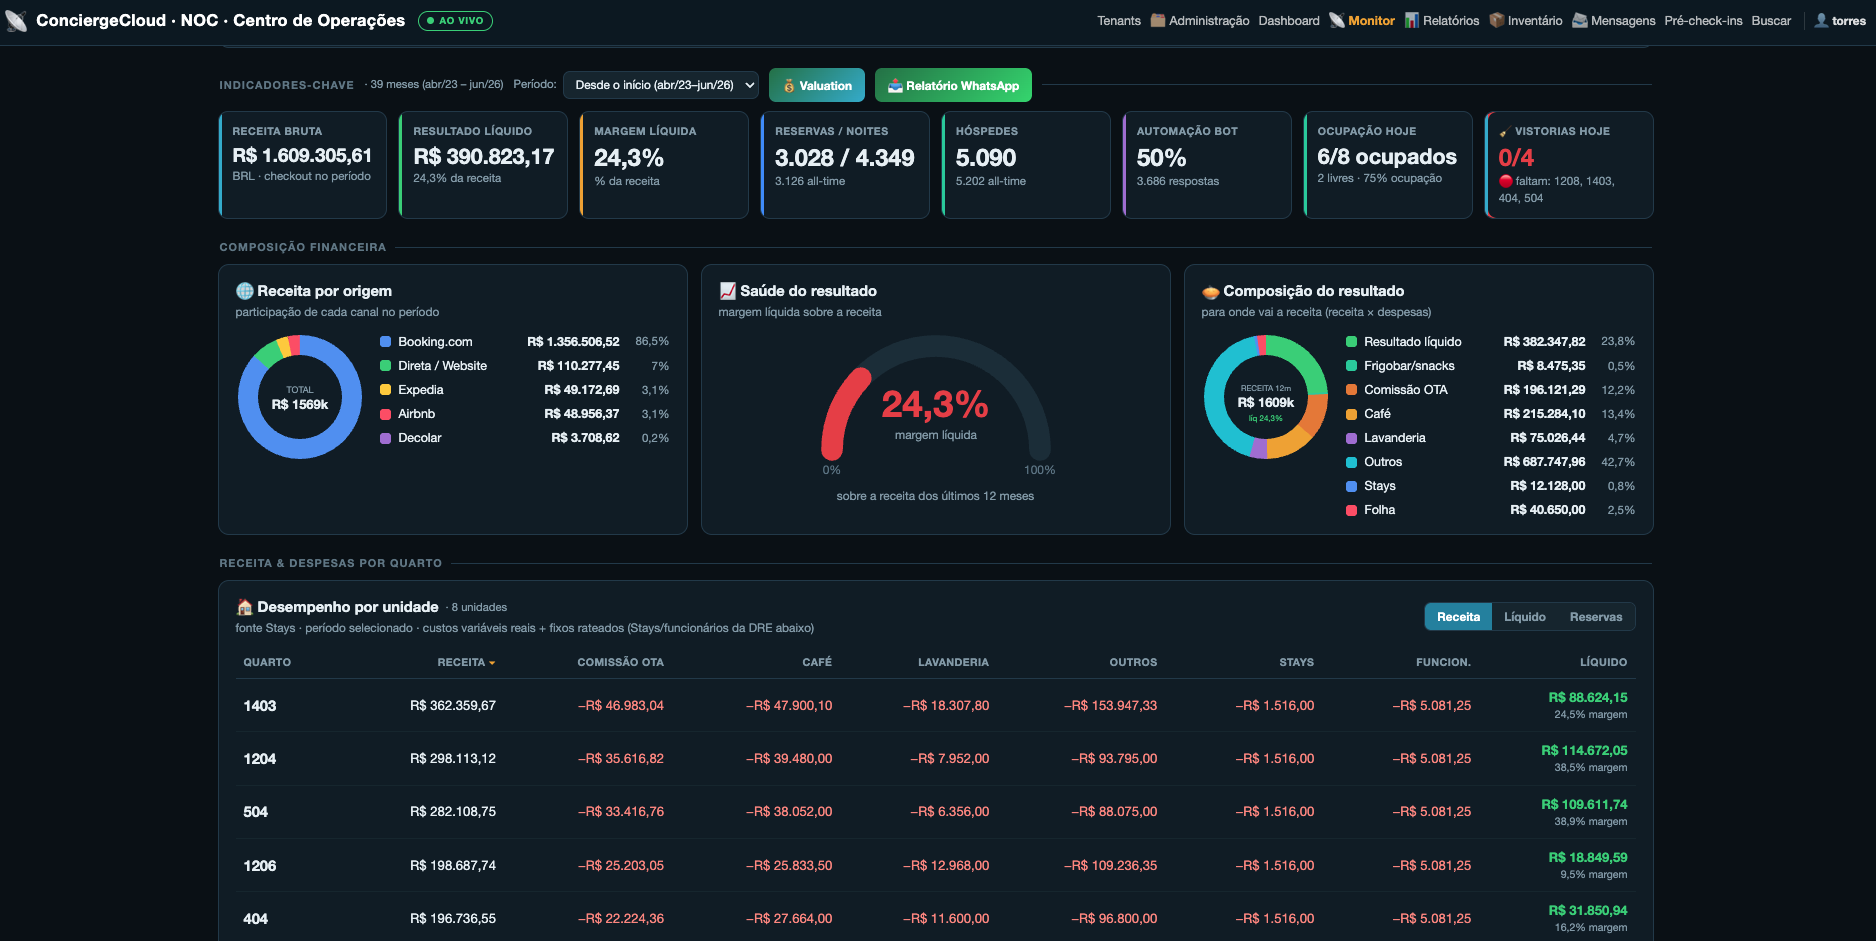Open Relatórios bar chart icon
Viewport: 1876px width, 941px height.
[x=1412, y=20]
